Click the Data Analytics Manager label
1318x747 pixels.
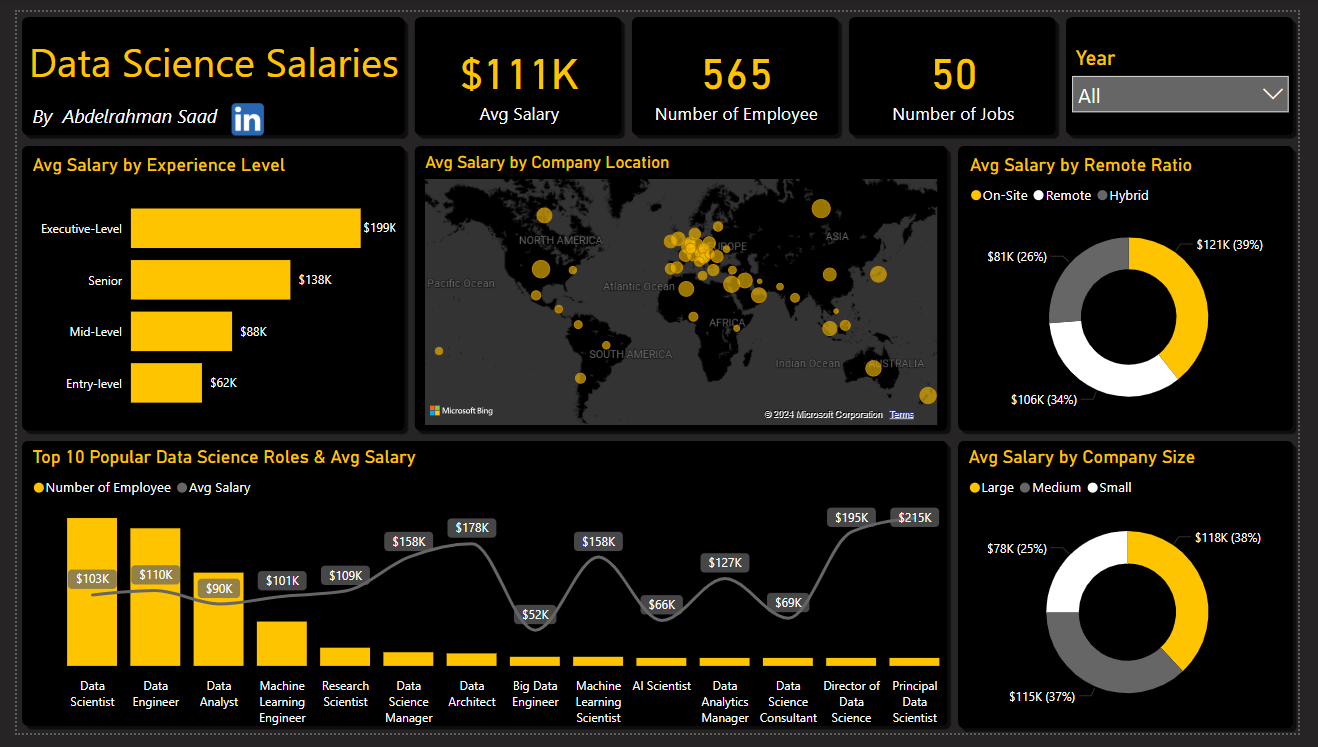pyautogui.click(x=725, y=701)
